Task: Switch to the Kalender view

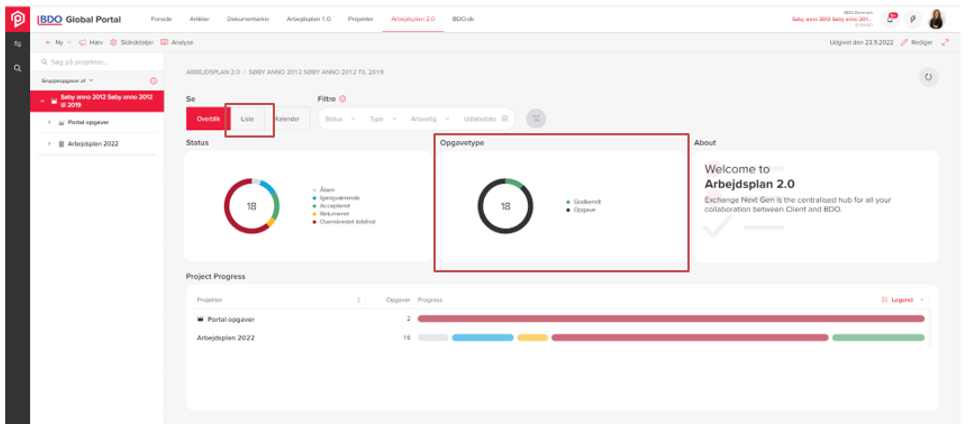Action: (x=288, y=119)
